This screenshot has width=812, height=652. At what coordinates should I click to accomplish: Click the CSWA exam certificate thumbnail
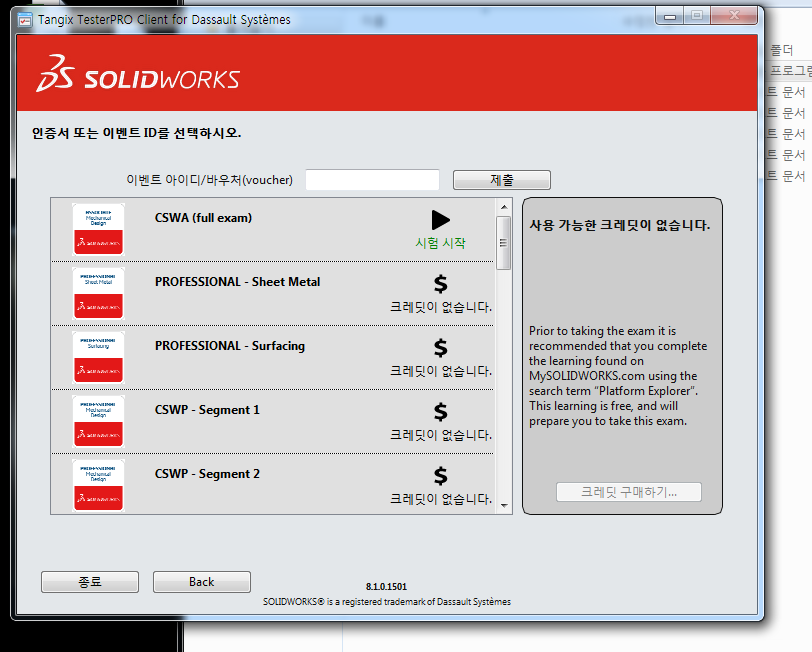click(x=98, y=229)
